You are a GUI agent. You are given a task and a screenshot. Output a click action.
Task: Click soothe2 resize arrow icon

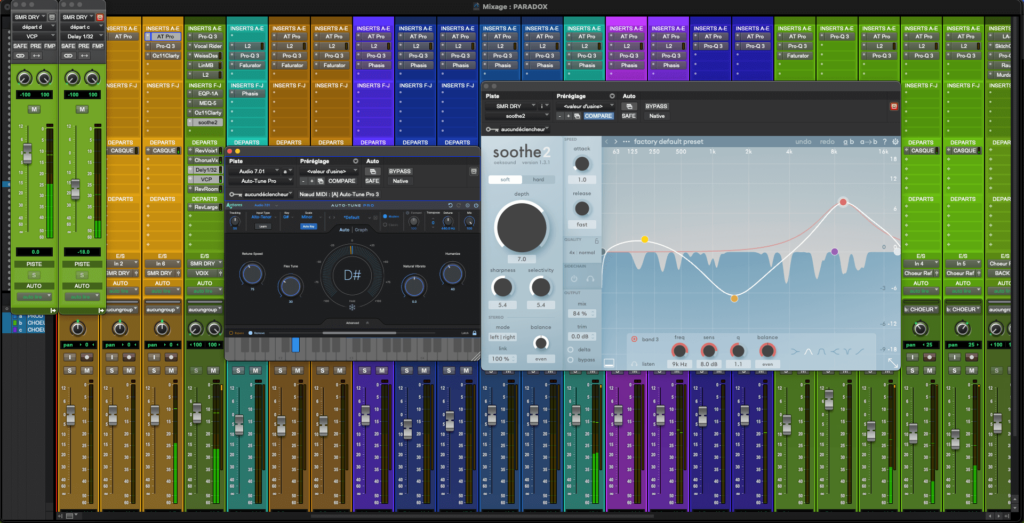[x=893, y=362]
